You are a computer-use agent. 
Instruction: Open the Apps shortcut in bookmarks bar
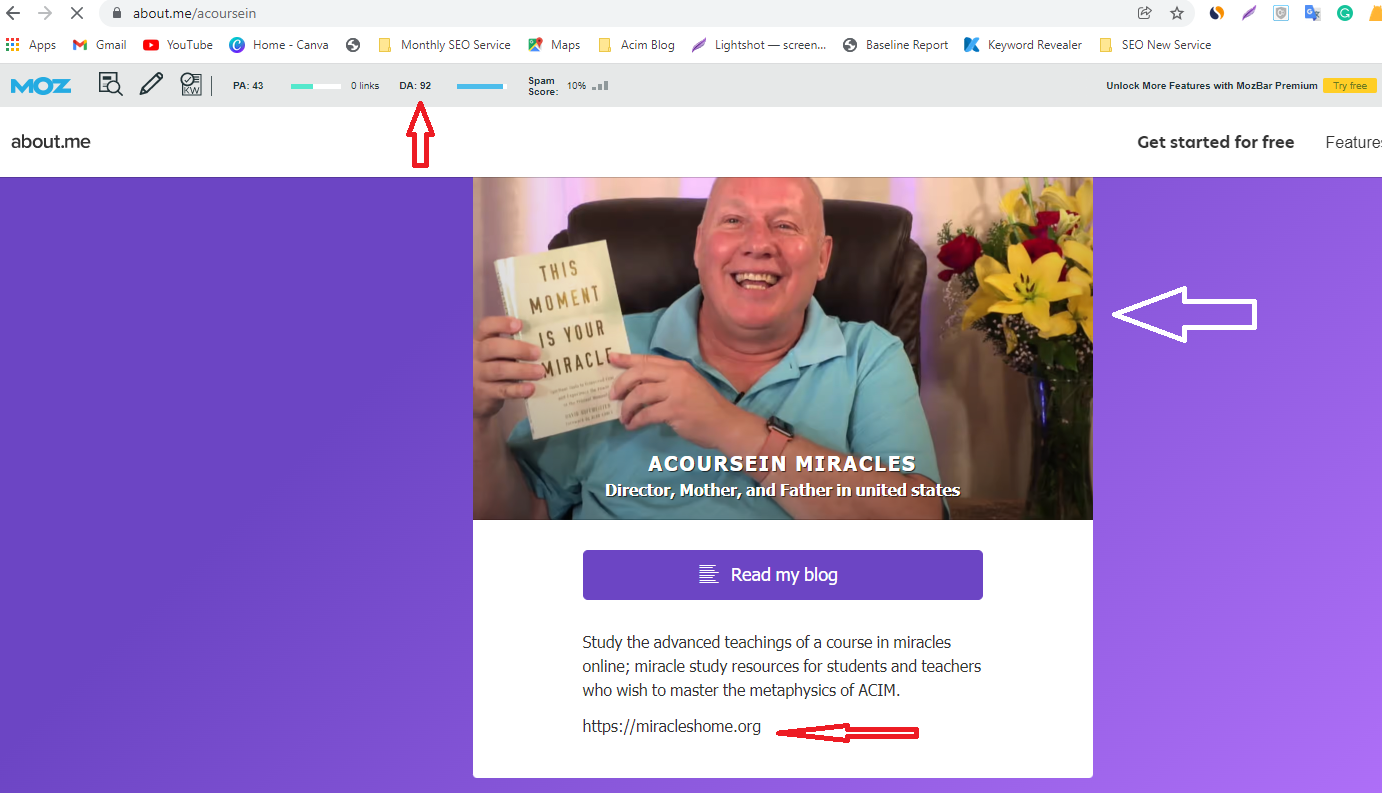[31, 45]
